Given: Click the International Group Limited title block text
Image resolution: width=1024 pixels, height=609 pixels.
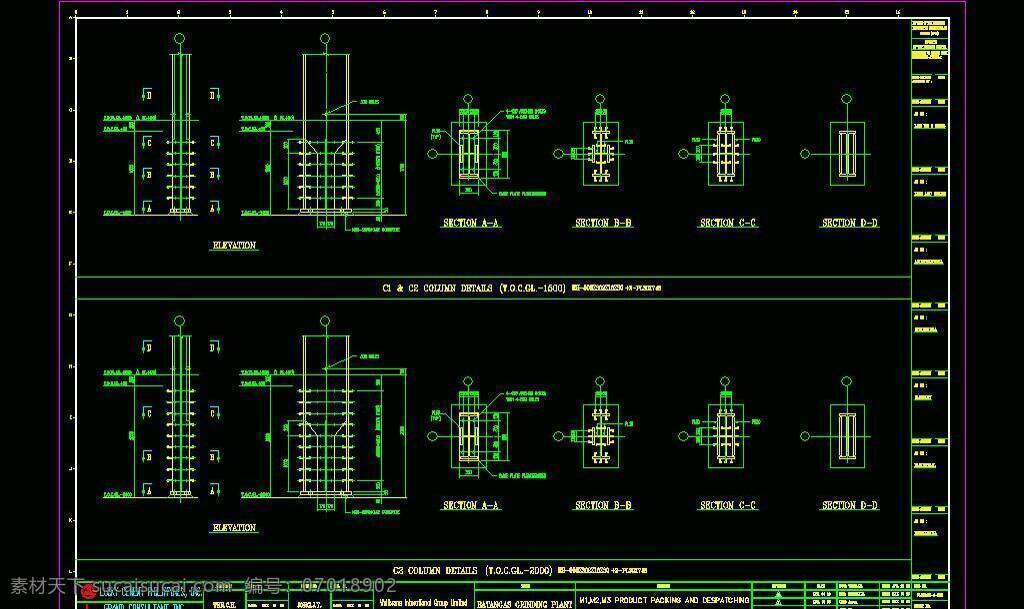Looking at the screenshot, I should pyautogui.click(x=424, y=602).
